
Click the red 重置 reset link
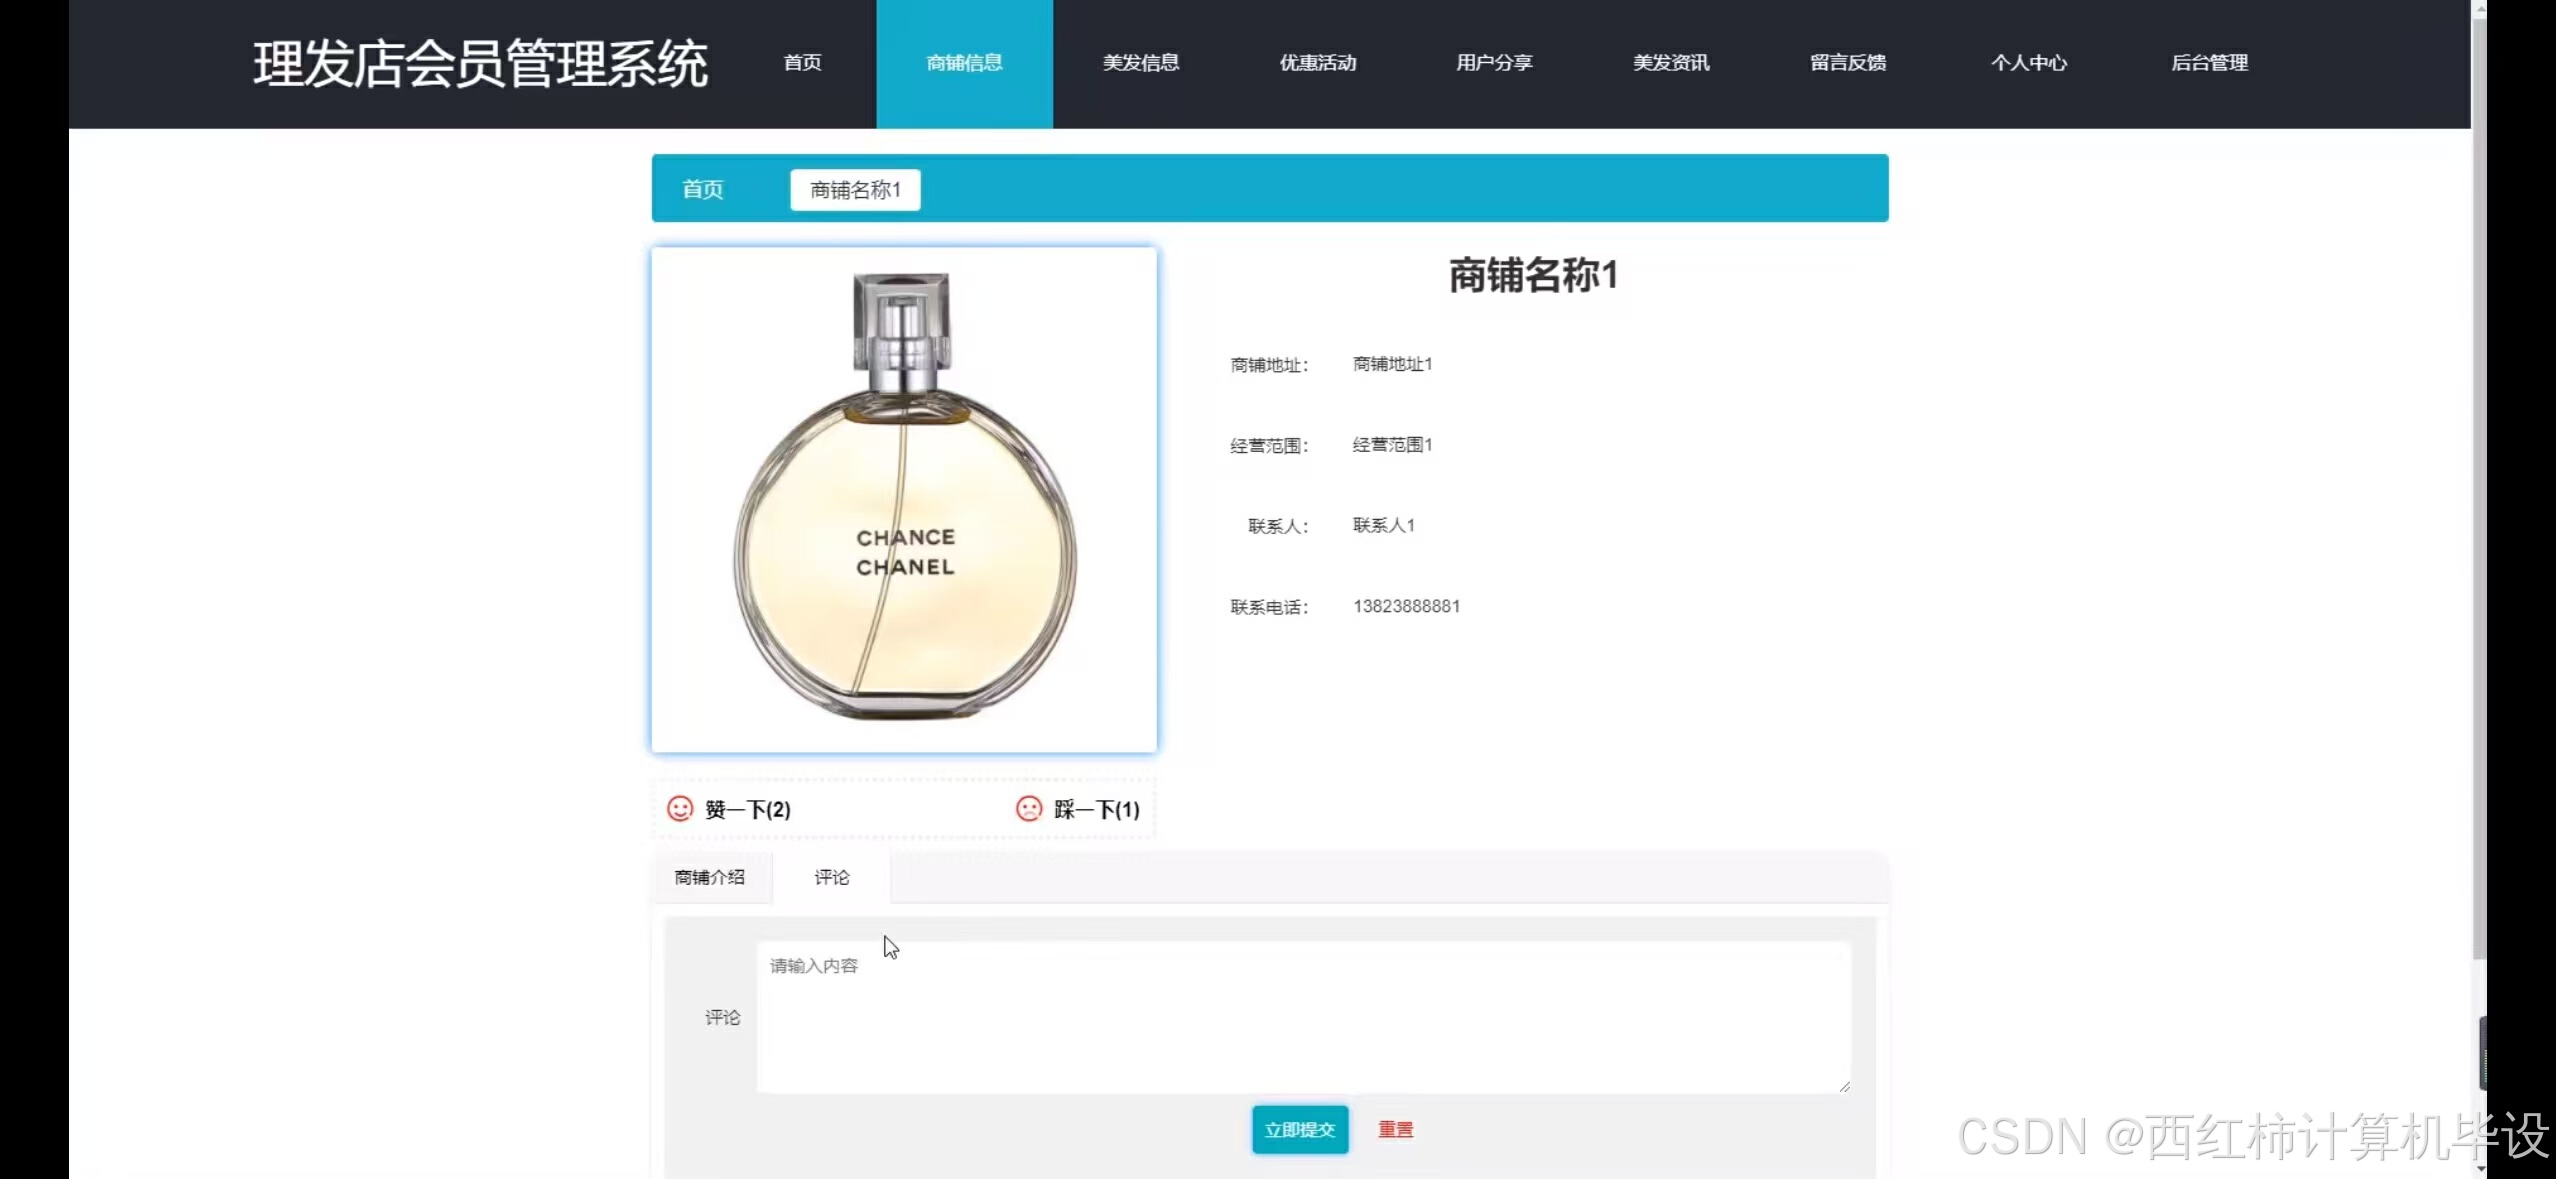[x=1395, y=1129]
